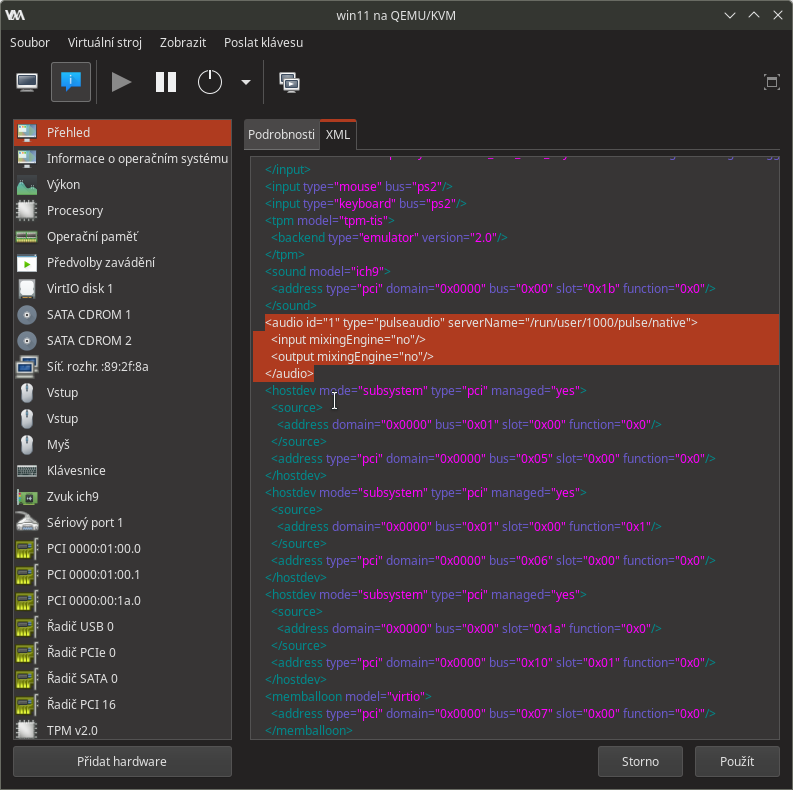Select Zvuk ich9 sound device
This screenshot has height=790, width=793.
pos(122,497)
